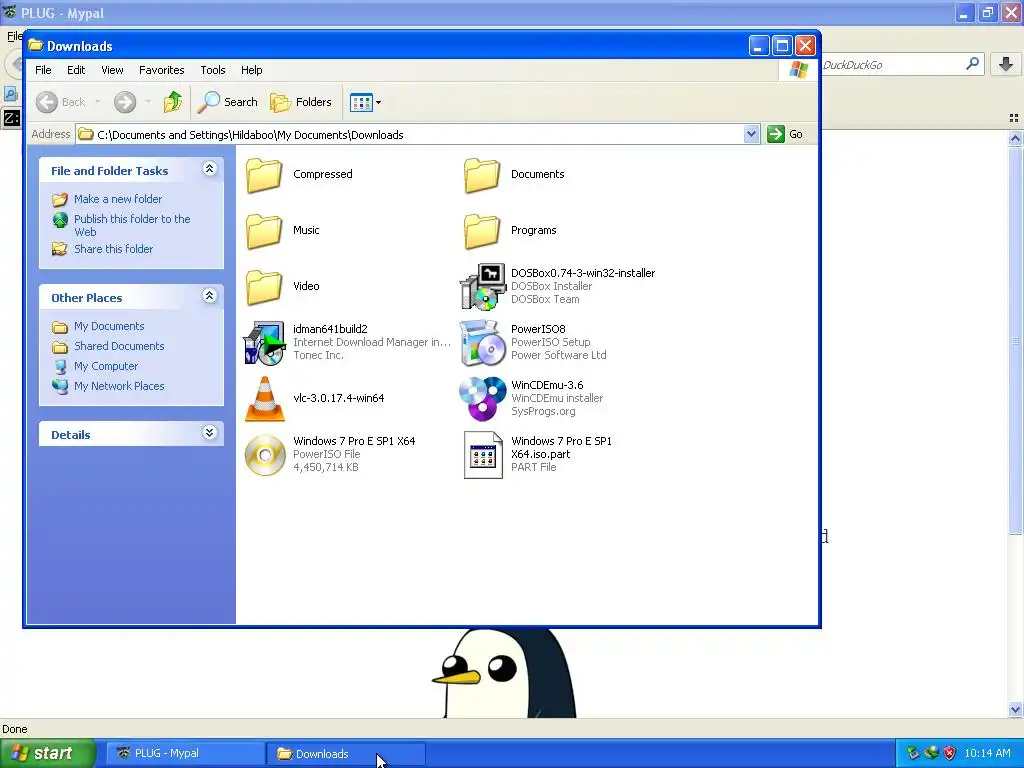Click the Forward navigation arrow
This screenshot has height=768, width=1024.
coord(125,102)
